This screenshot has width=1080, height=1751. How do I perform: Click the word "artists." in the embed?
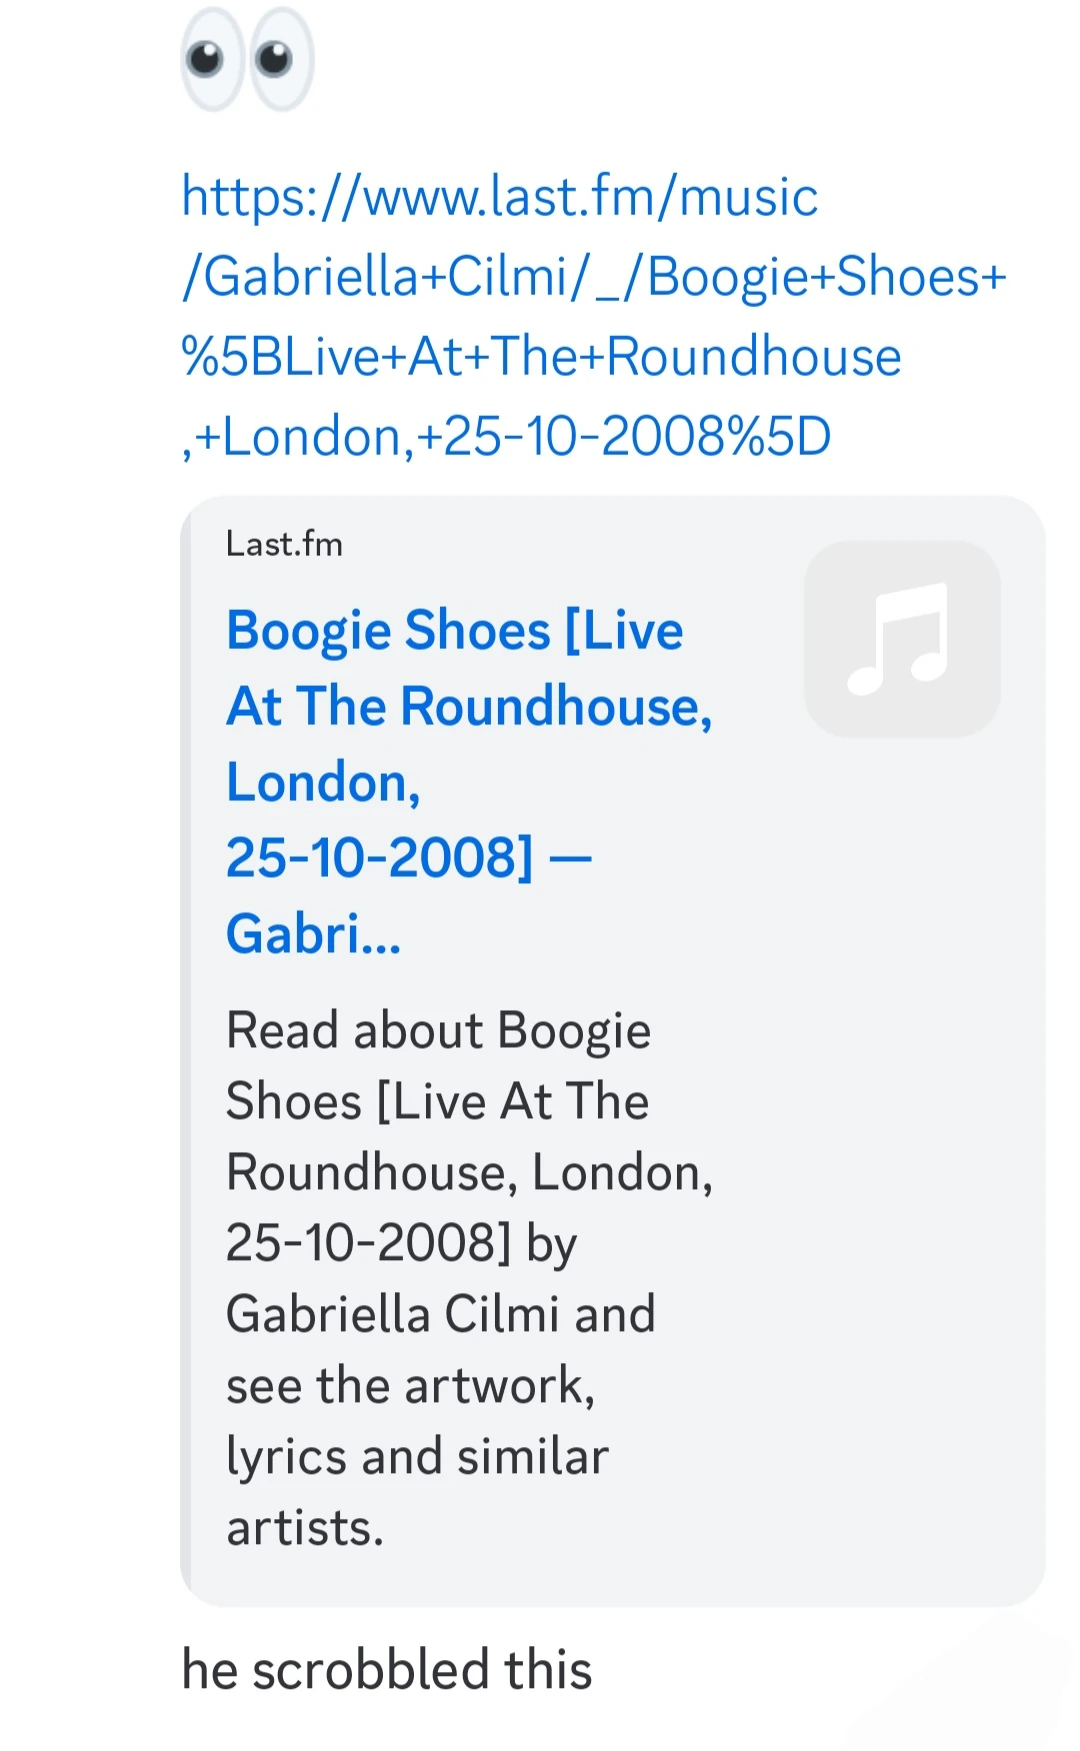[305, 1528]
